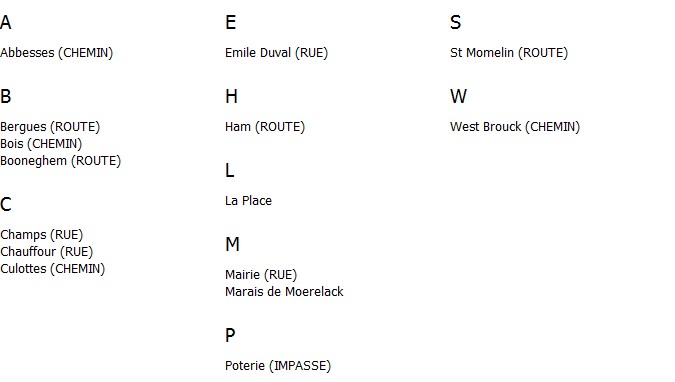Open Bois (CHEMIN) in the list
Viewport: 675px width, 382px height.
click(41, 144)
